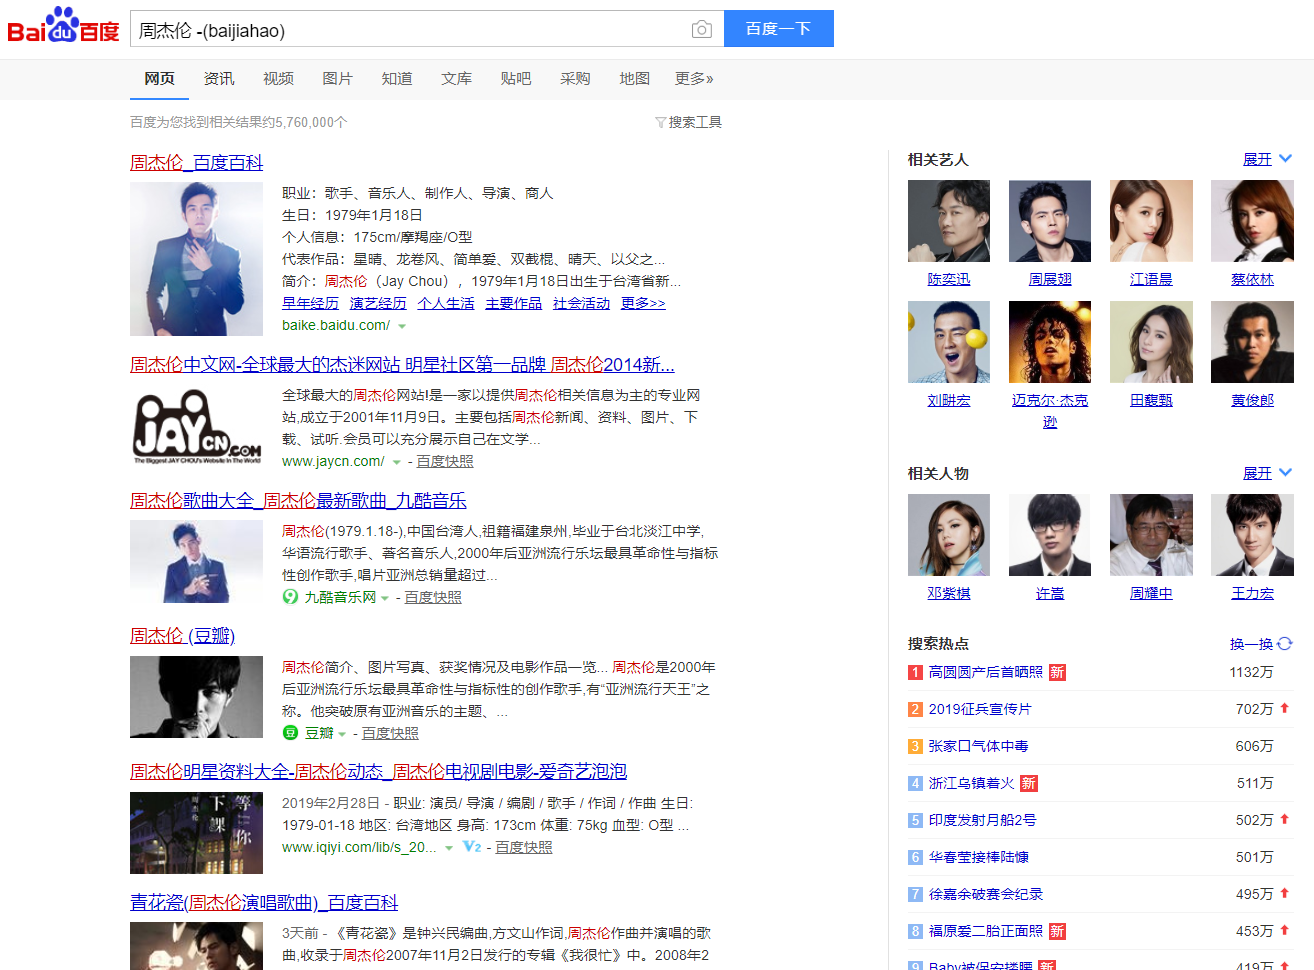The width and height of the screenshot is (1314, 970).
Task: Switch to the 知道 tab
Action: pos(397,78)
